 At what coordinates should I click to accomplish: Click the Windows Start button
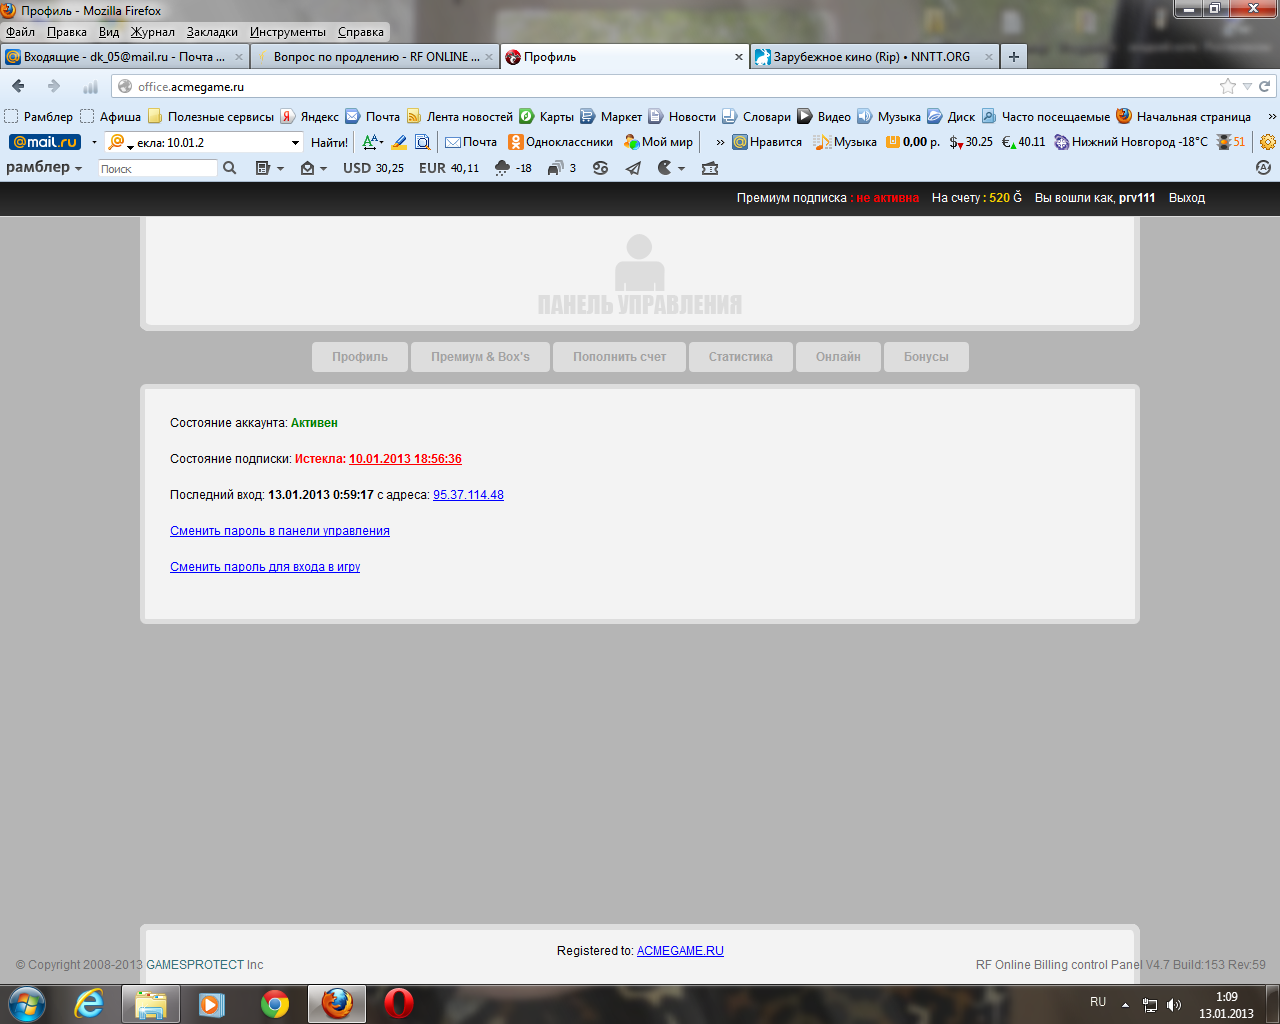point(27,1004)
